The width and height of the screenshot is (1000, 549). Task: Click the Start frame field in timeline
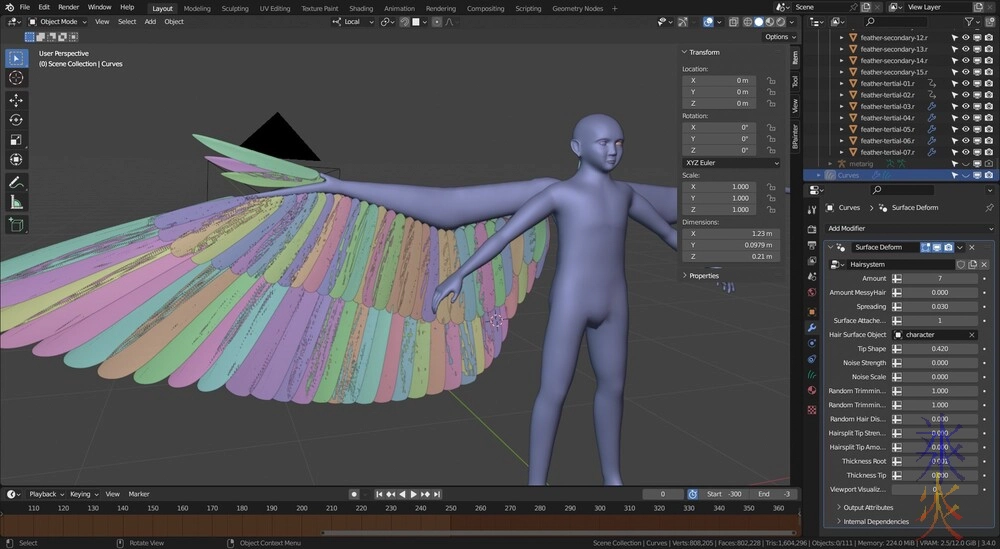[724, 494]
